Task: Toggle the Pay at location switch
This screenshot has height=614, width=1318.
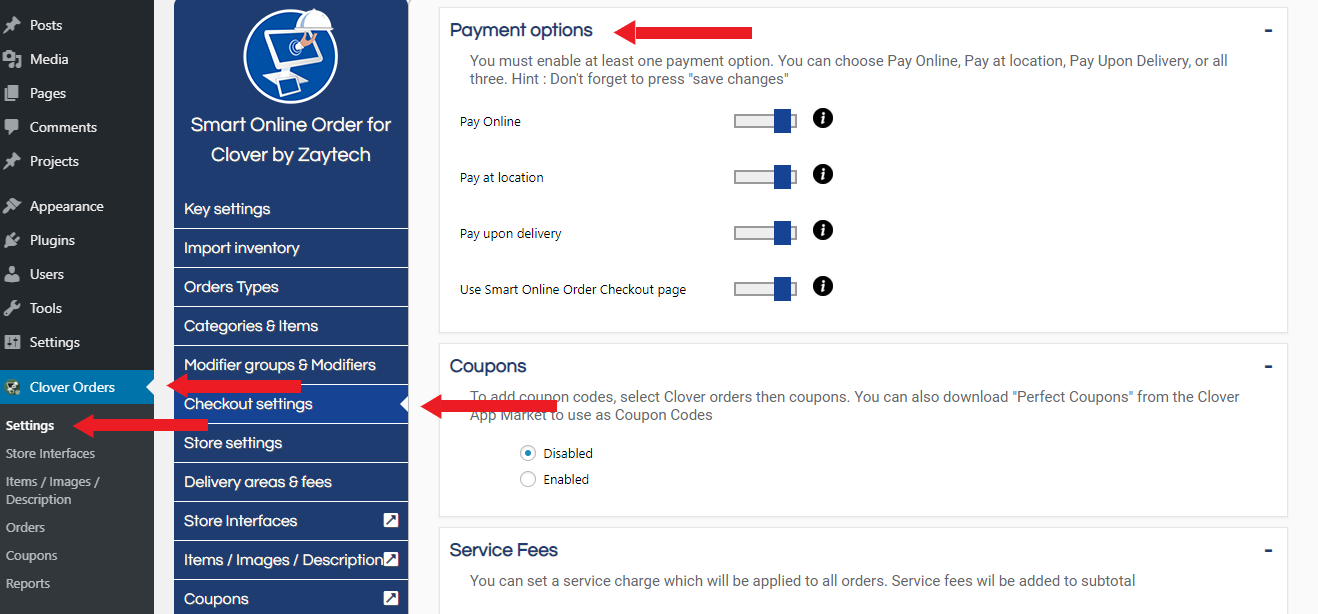Action: point(765,177)
